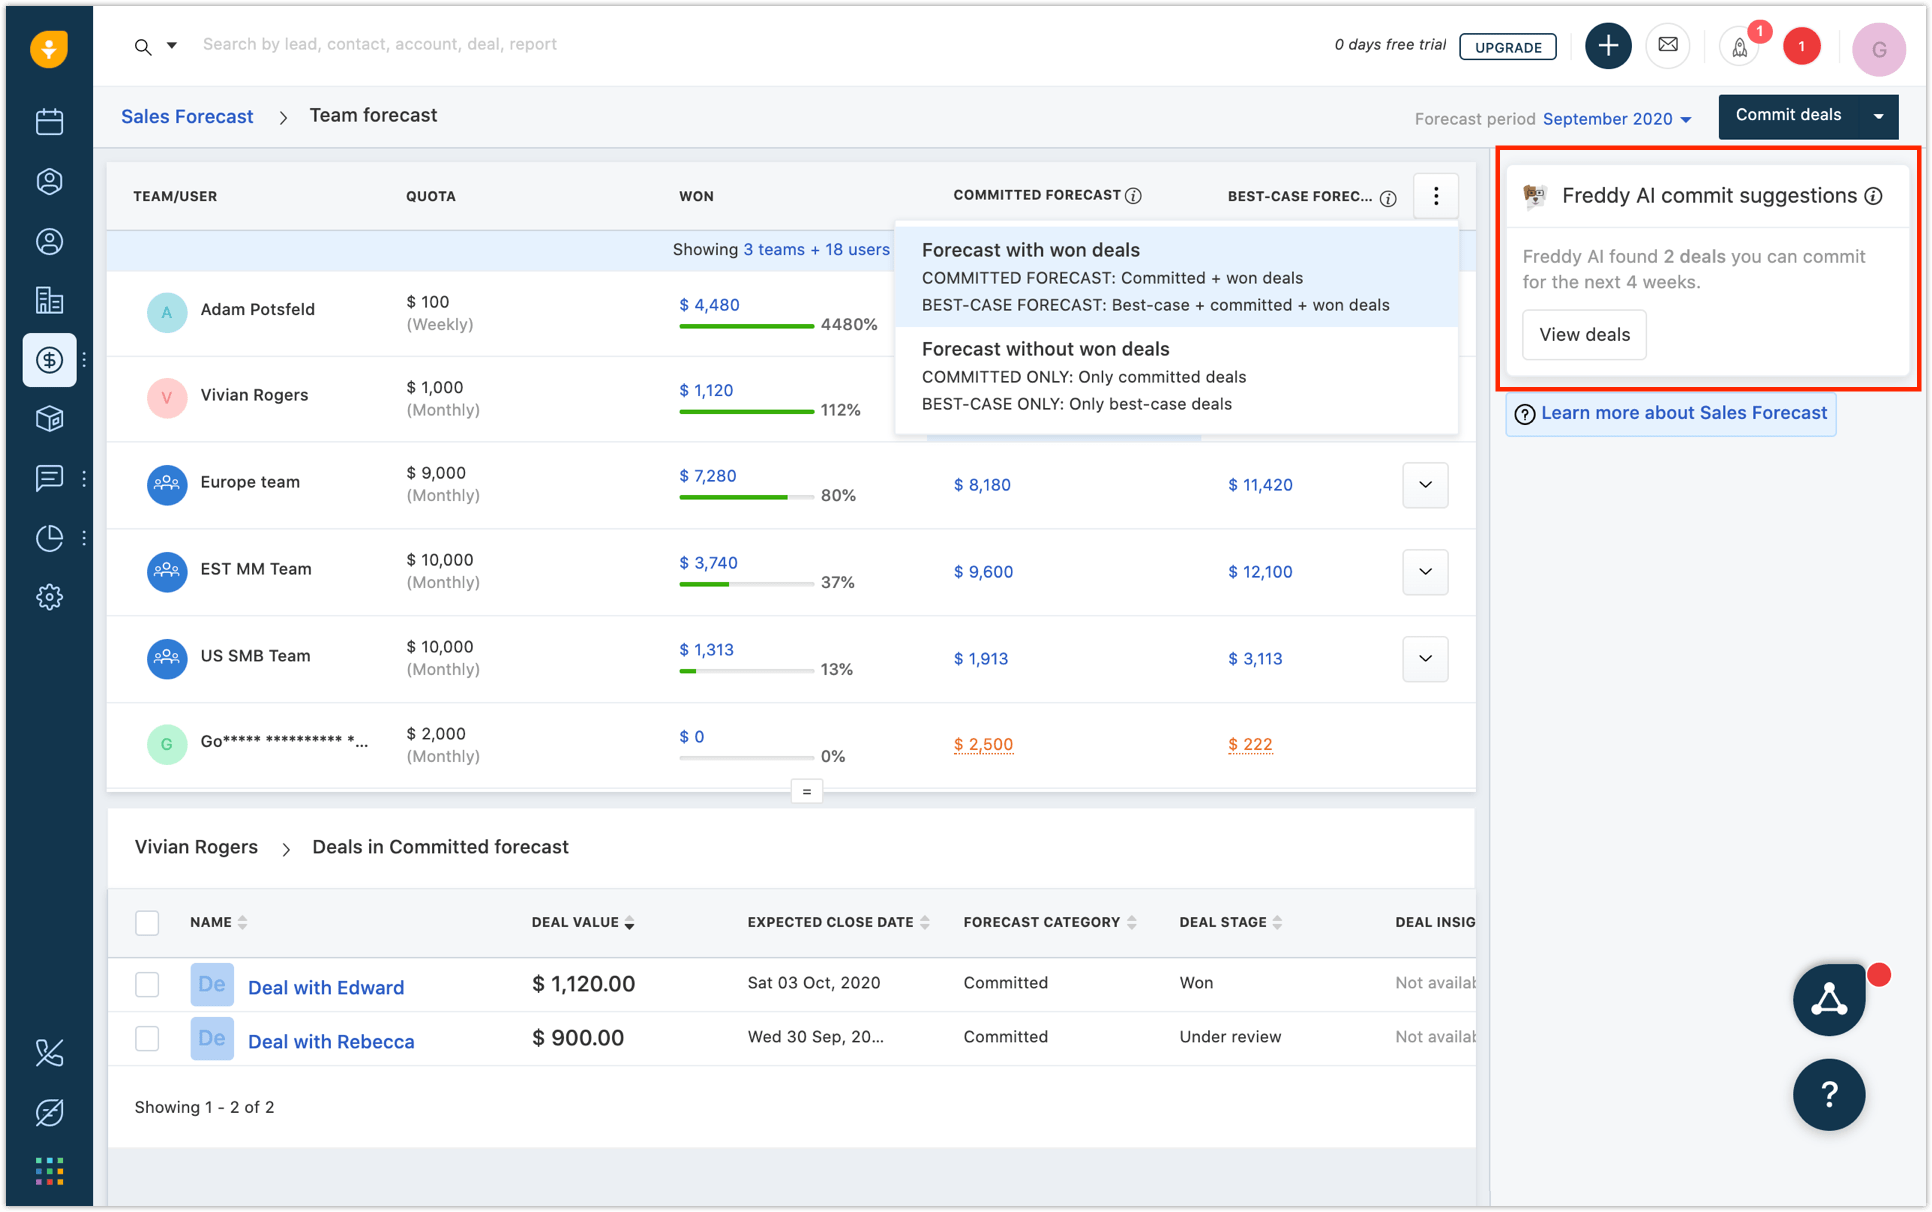Click the View deals button in Freddy AI panel
Screen dimensions: 1932x1212
coord(1583,335)
